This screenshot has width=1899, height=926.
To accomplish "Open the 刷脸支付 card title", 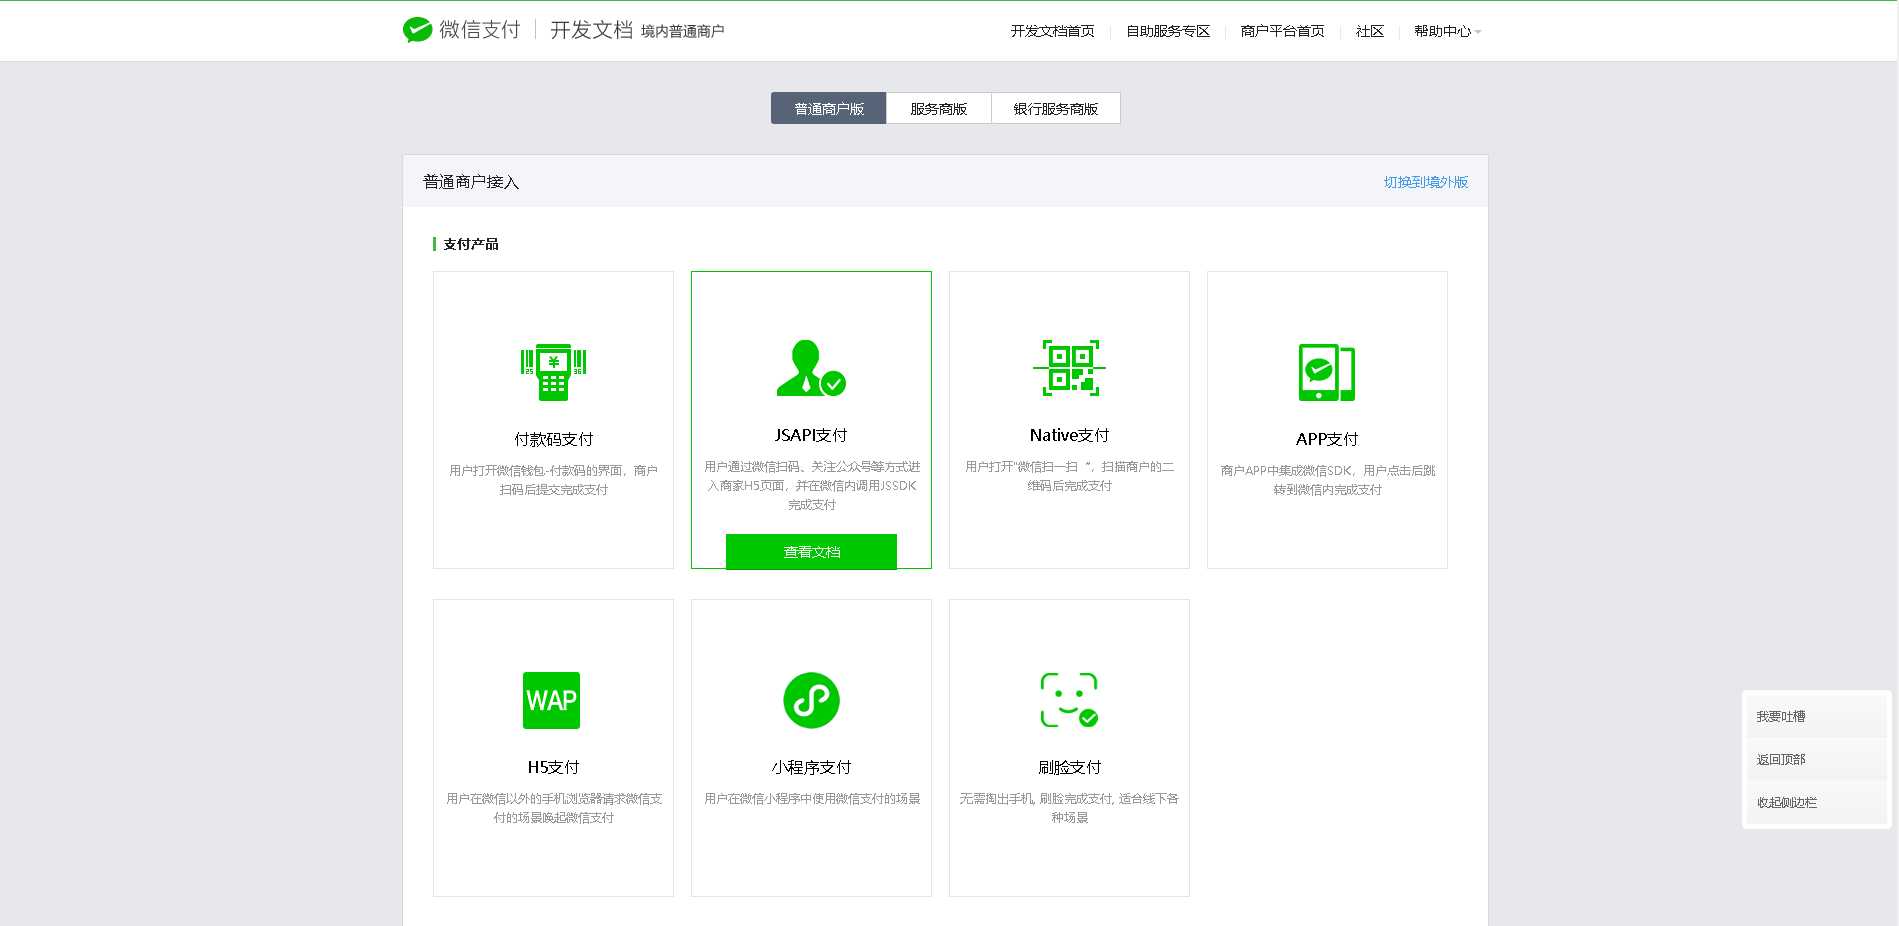I will point(1069,767).
